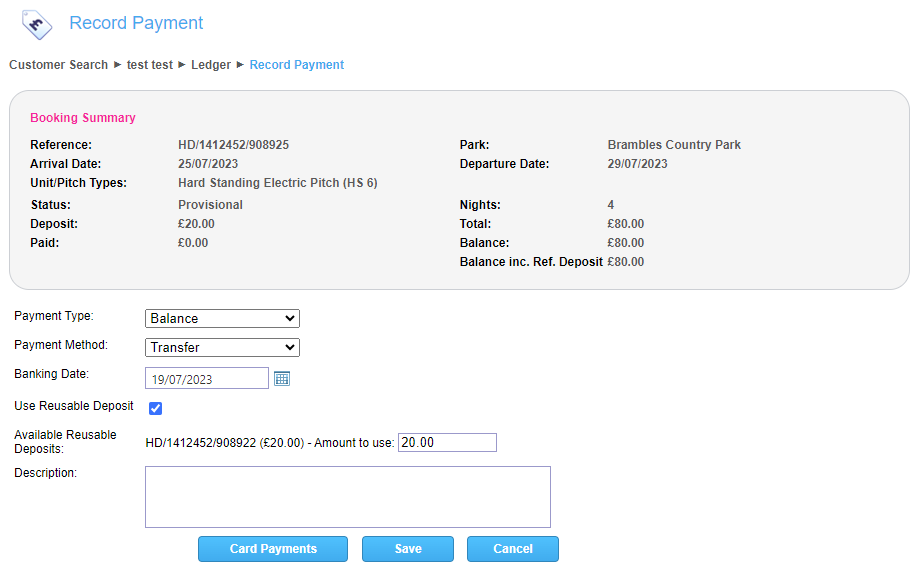
Task: Open the calendar picker next to Banking Date
Action: pyautogui.click(x=282, y=378)
